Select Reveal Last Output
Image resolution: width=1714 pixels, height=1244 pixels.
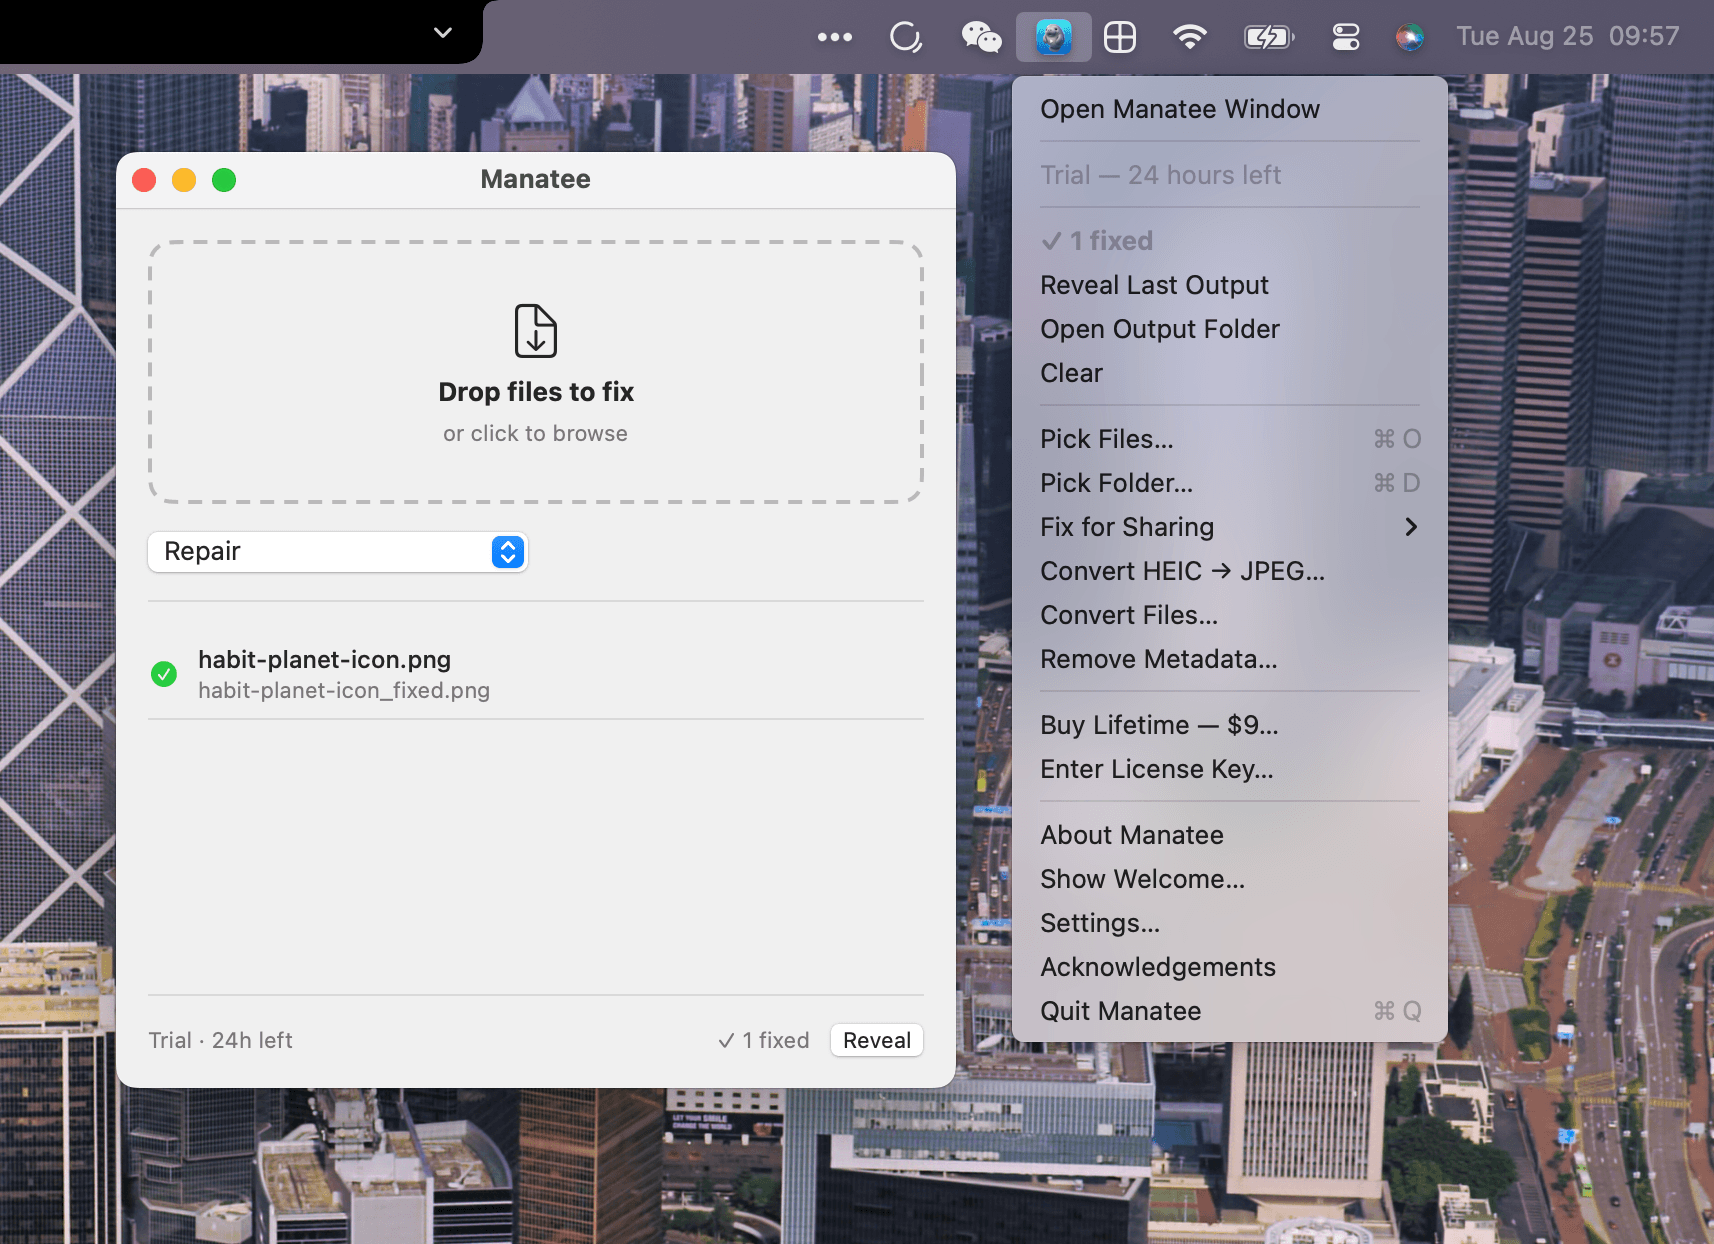coord(1230,285)
